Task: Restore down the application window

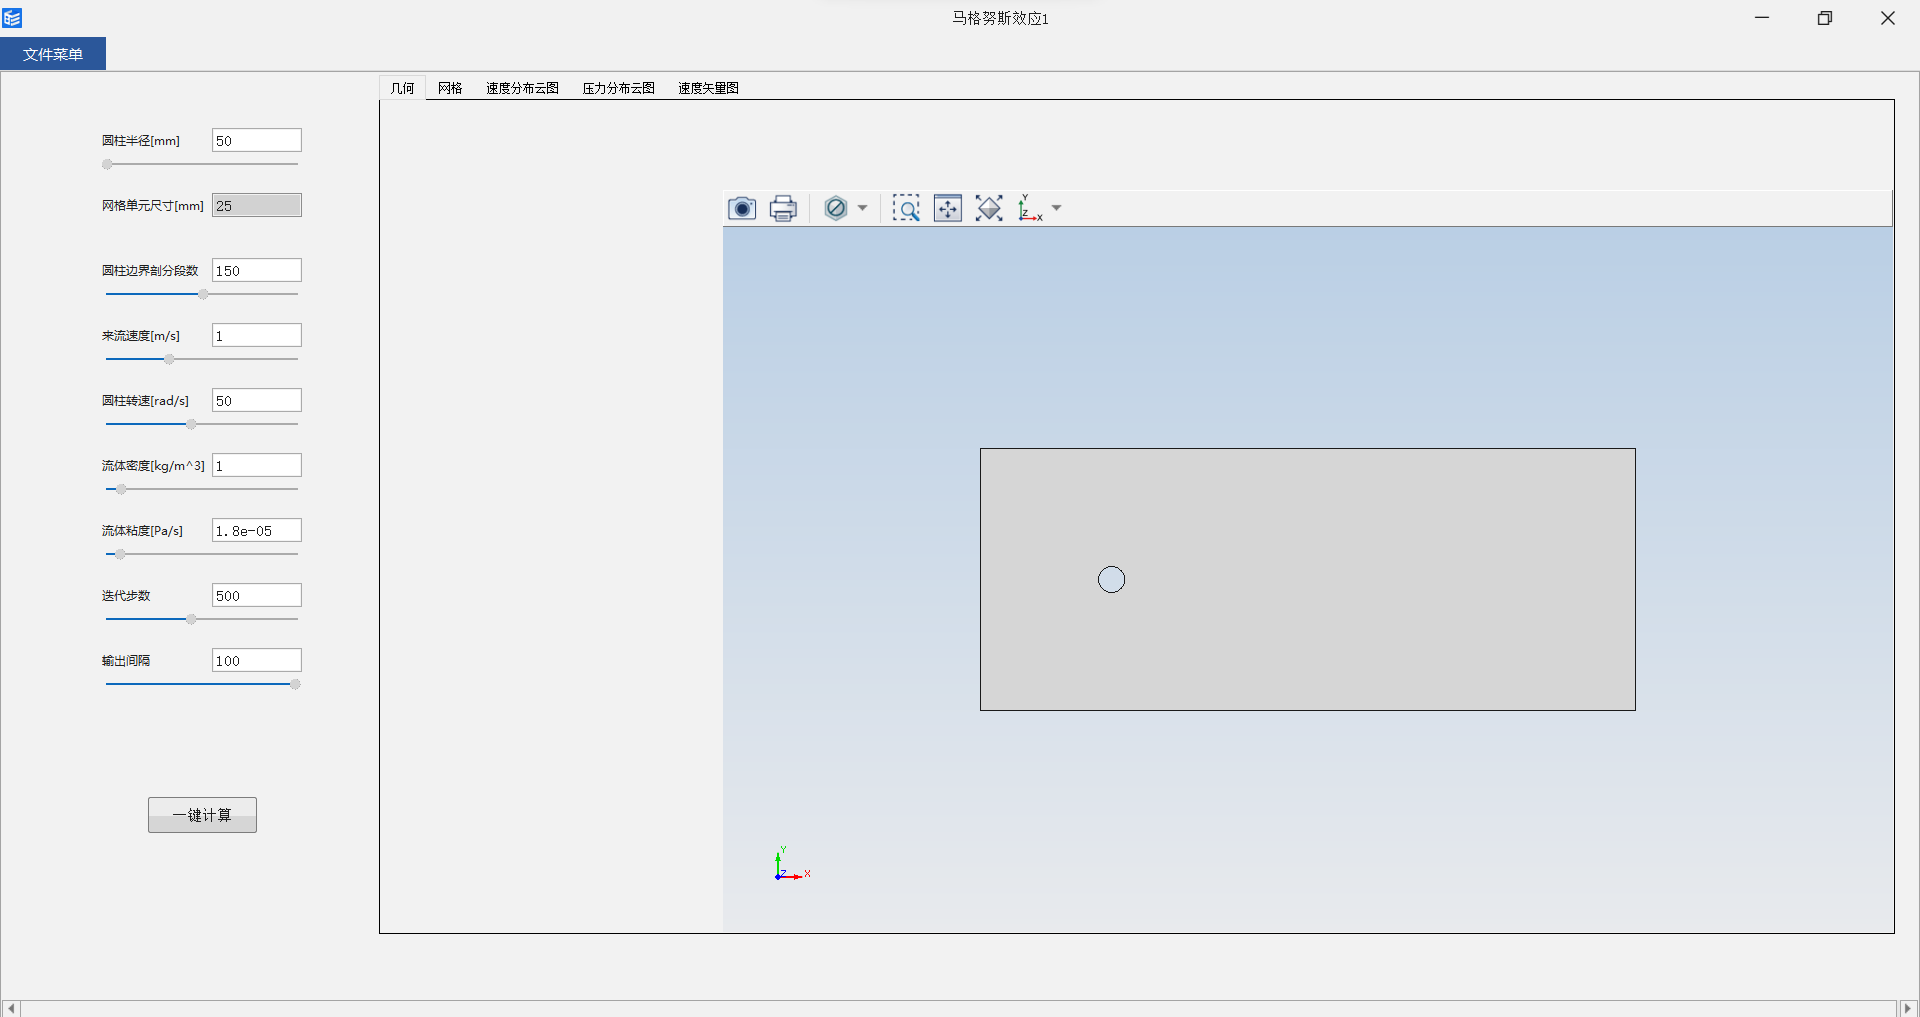Action: tap(1825, 18)
